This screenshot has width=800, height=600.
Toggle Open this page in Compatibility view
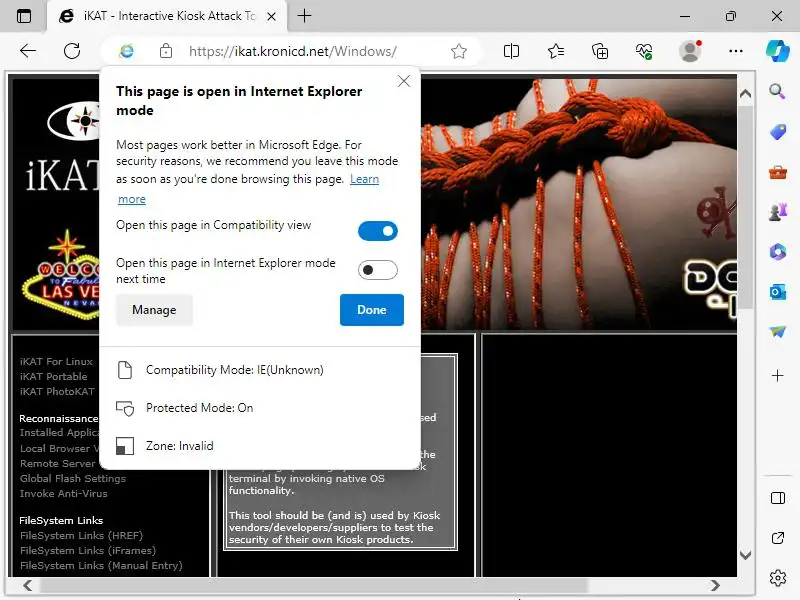click(378, 231)
